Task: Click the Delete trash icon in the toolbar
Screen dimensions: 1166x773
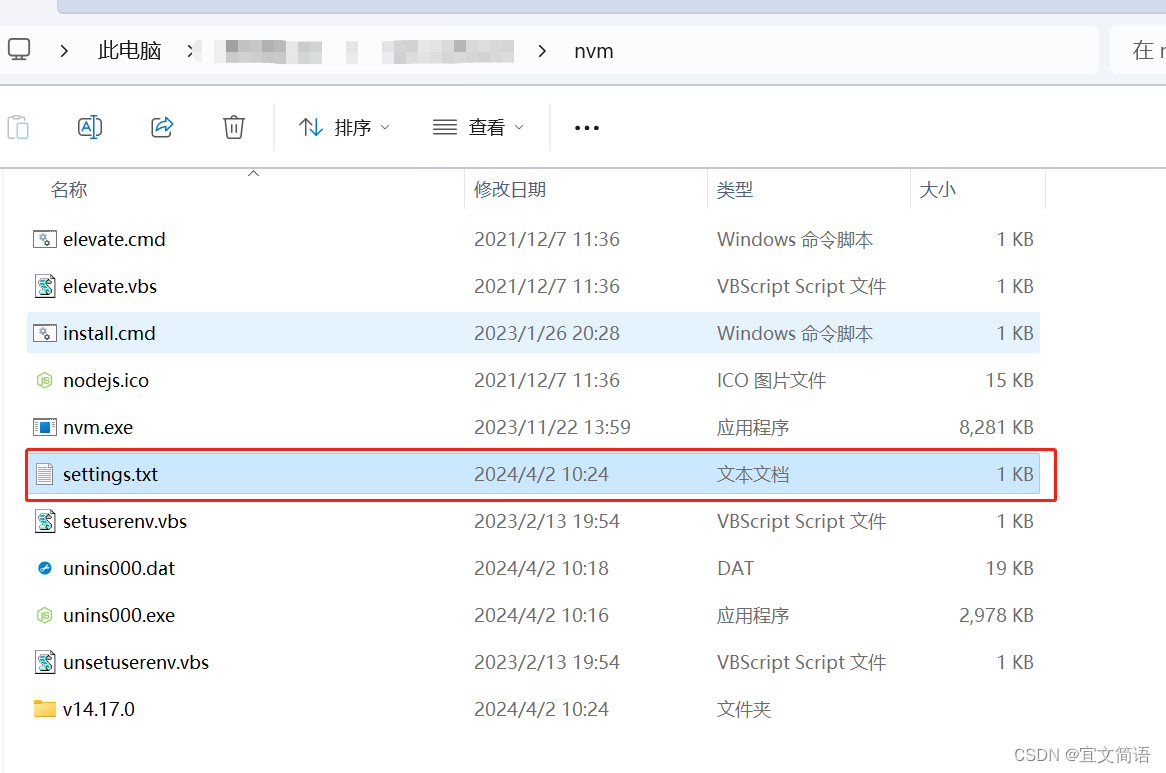Action: point(233,127)
